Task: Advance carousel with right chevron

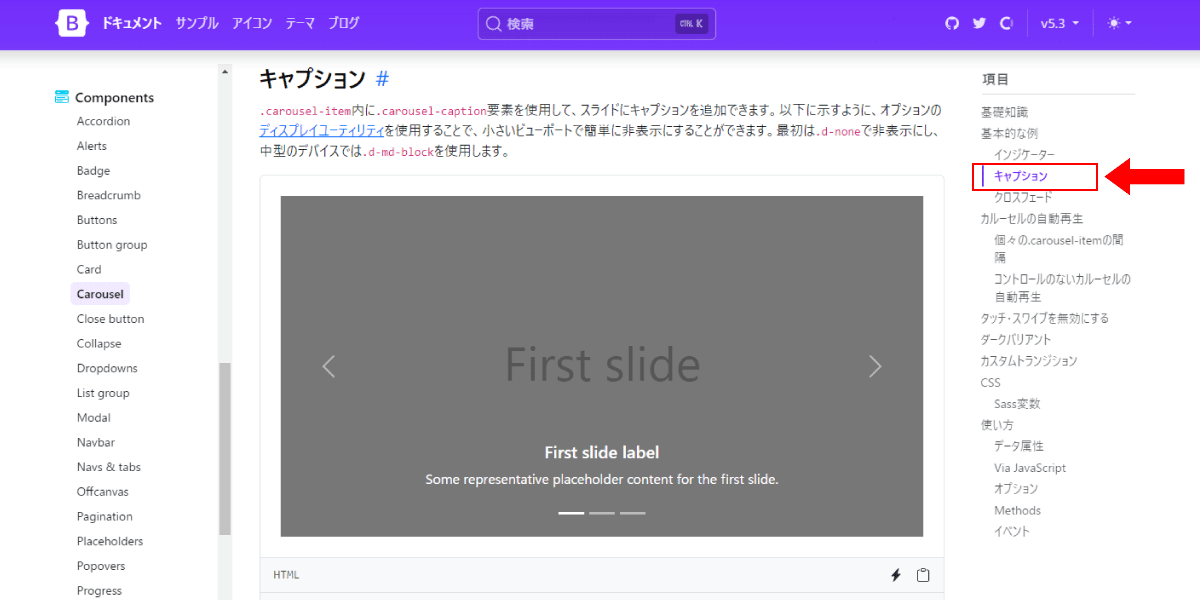Action: tap(875, 367)
